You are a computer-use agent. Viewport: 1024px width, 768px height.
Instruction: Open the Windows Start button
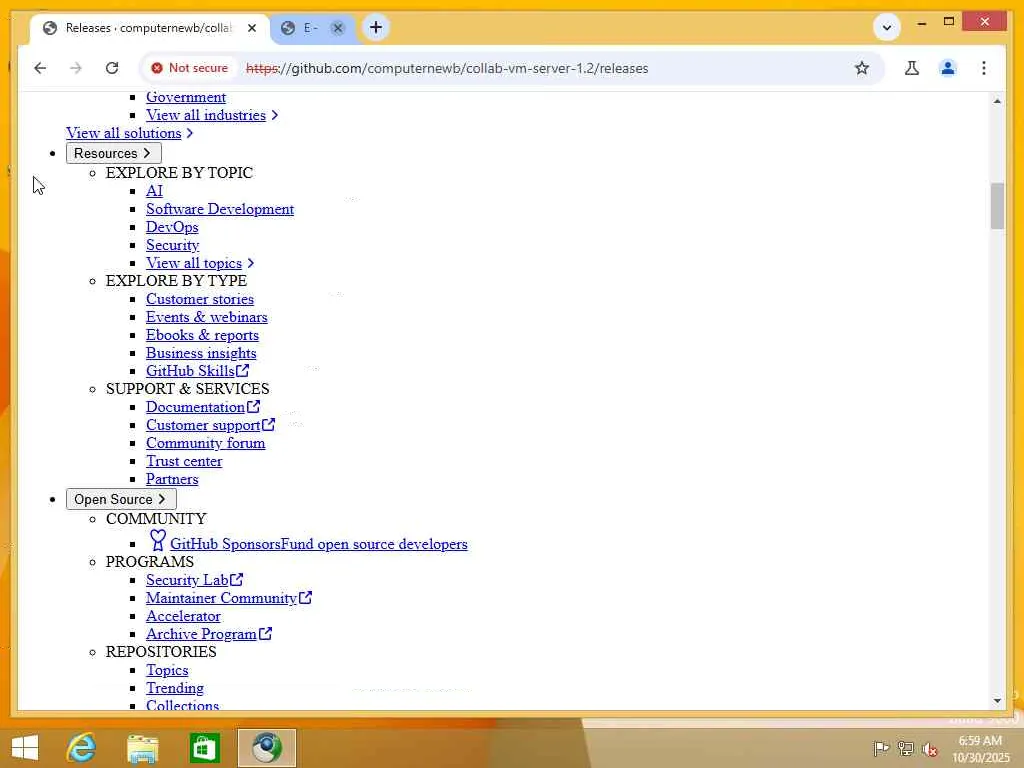coord(25,748)
